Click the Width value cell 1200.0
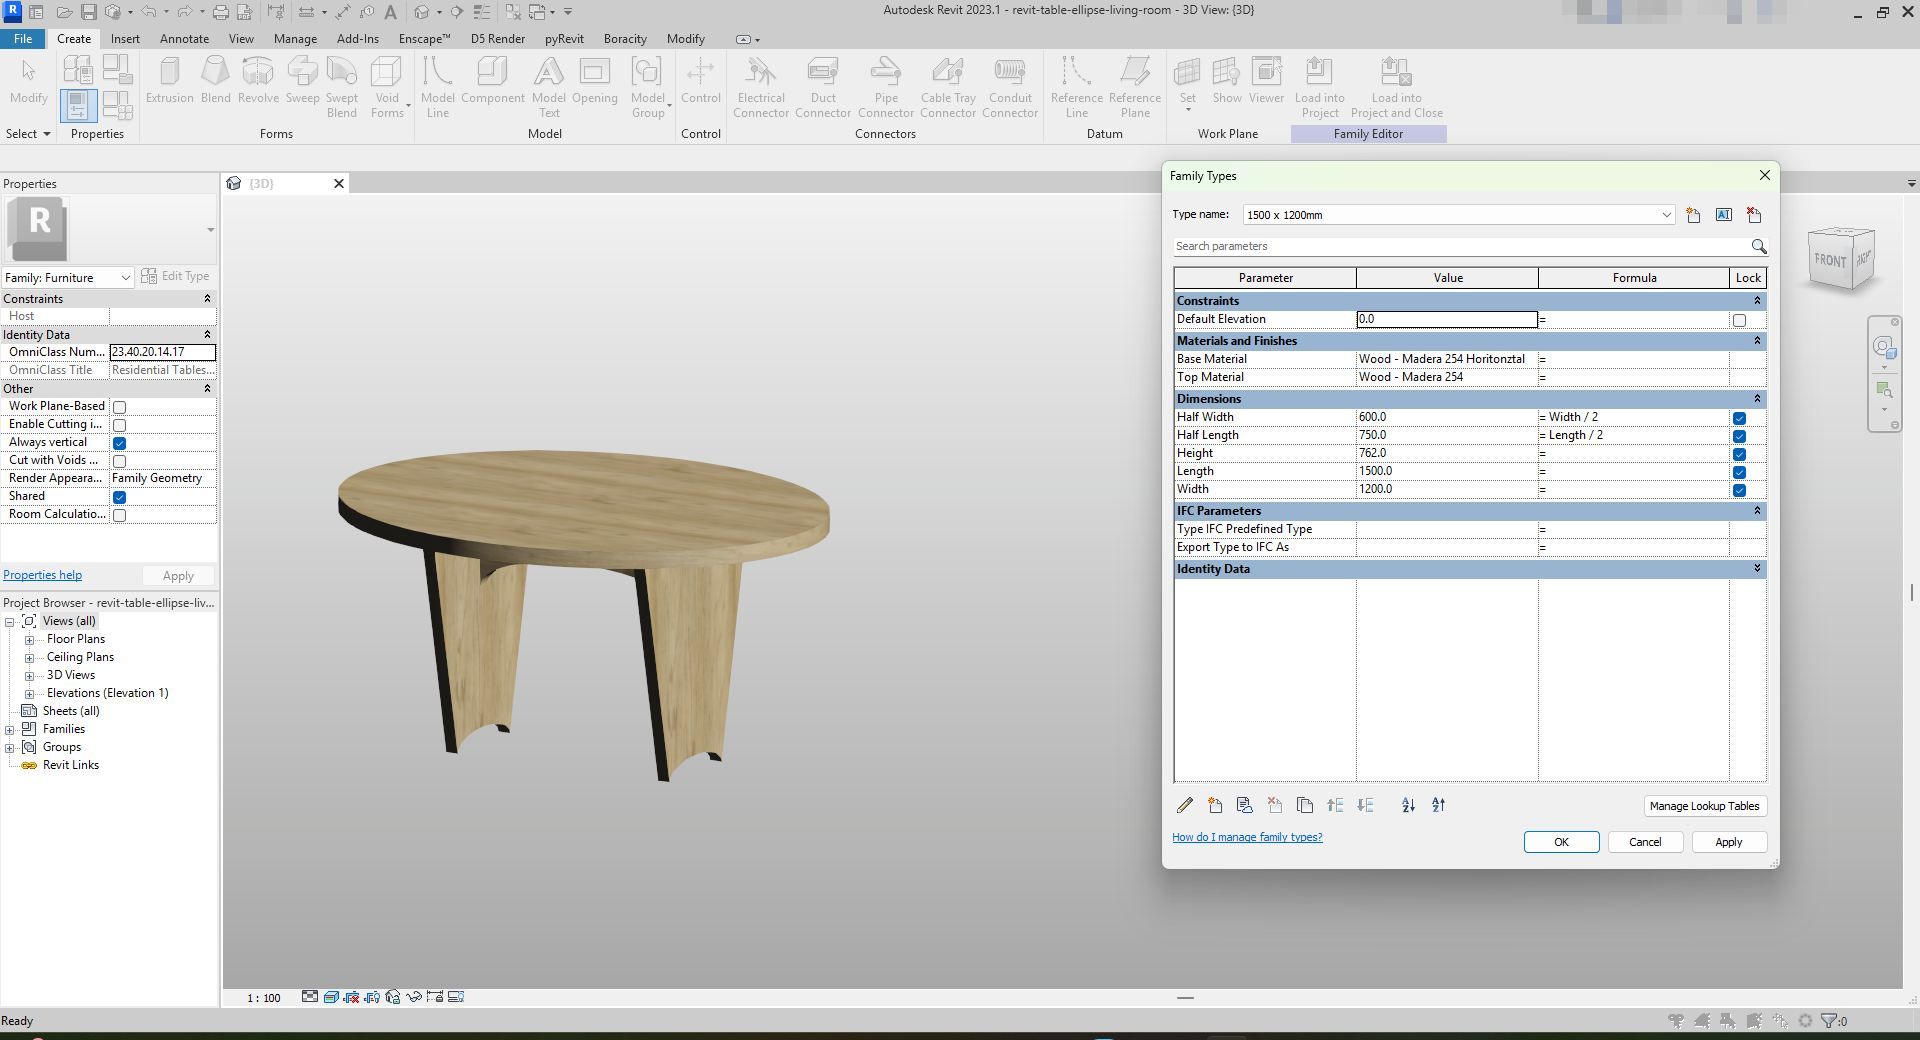 coord(1446,489)
